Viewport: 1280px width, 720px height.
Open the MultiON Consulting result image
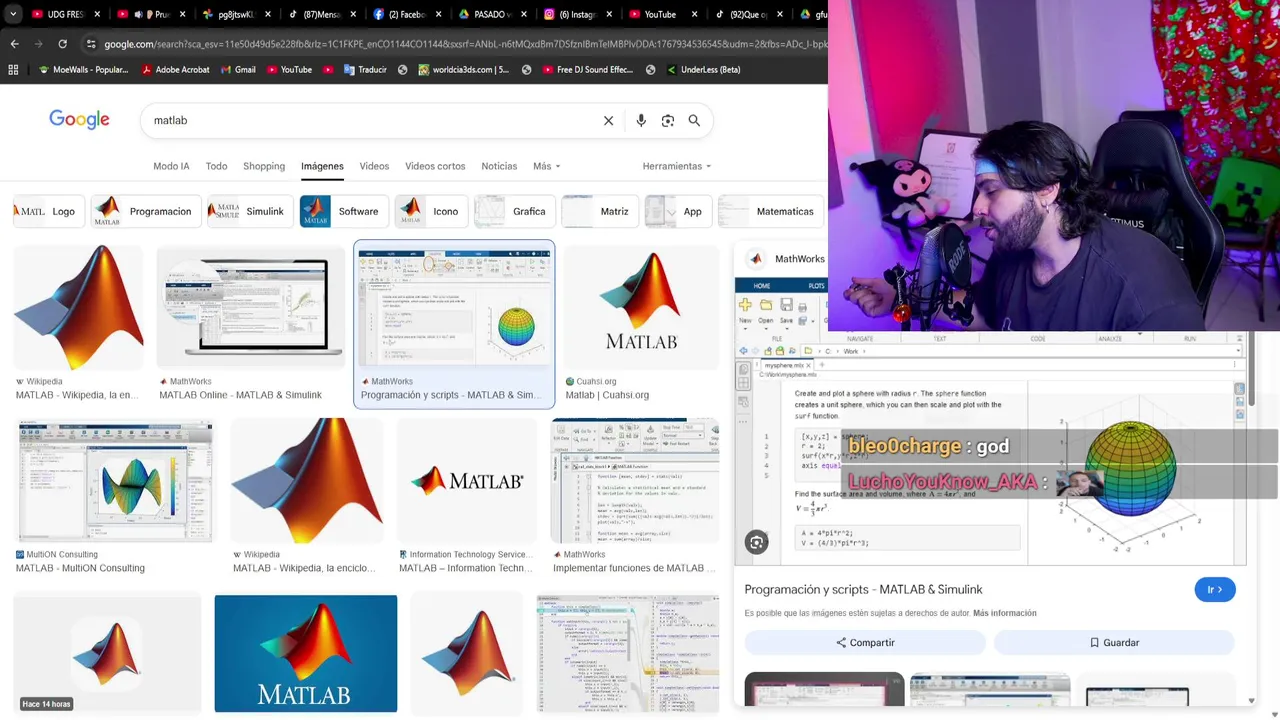[115, 481]
